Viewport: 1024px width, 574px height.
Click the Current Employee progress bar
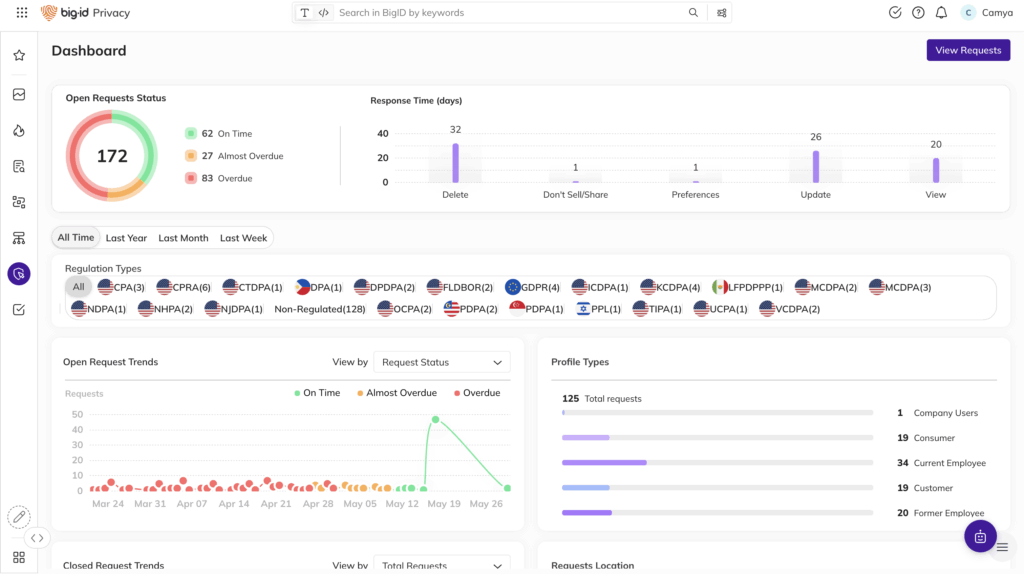pyautogui.click(x=716, y=463)
